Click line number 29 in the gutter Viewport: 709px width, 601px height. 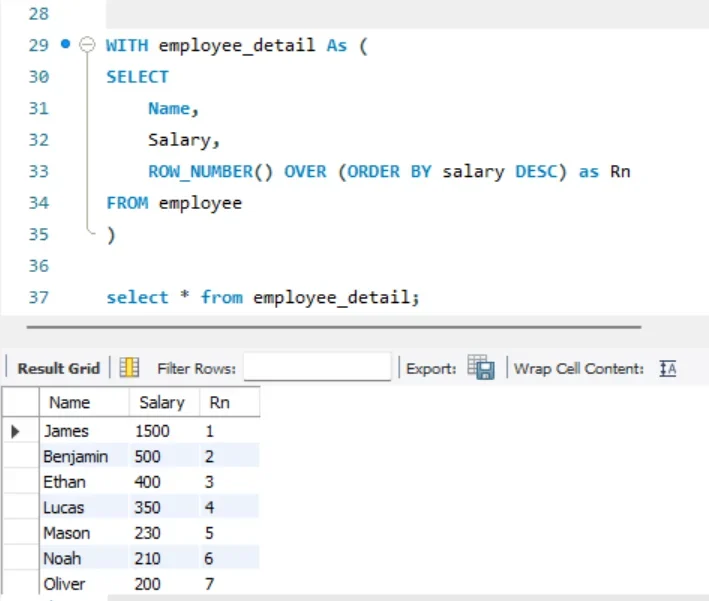38,45
